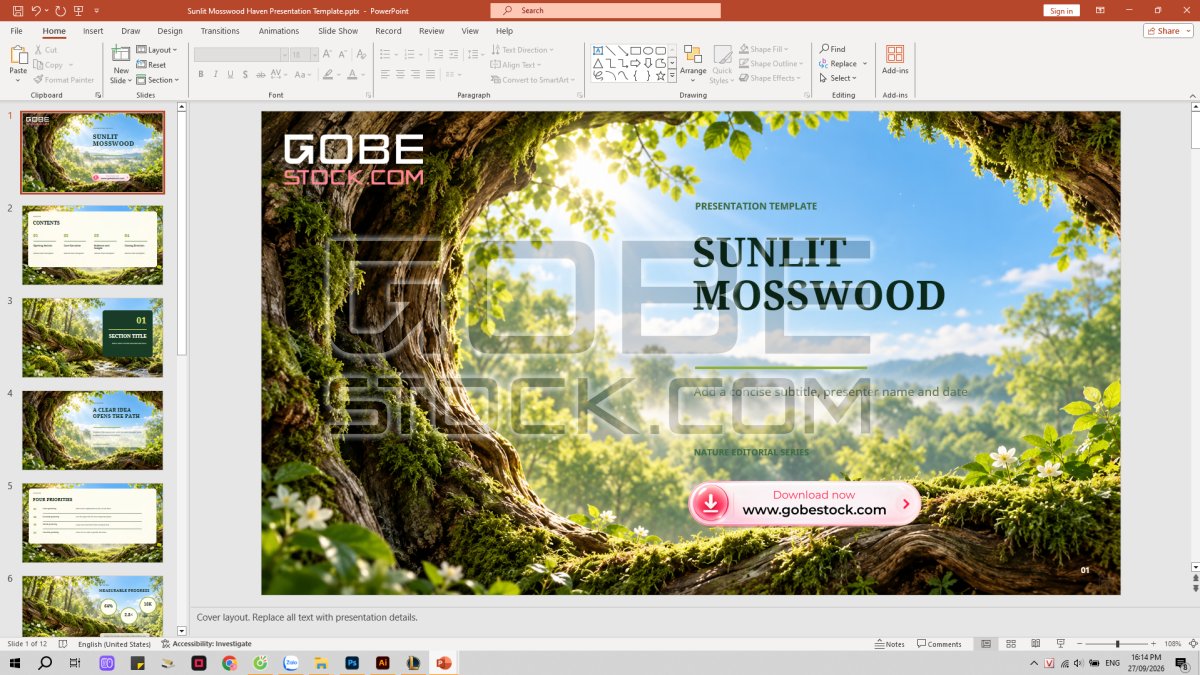Screen dimensions: 1200x675
Task: Click the zoom out minus button
Action: pos(1080,644)
